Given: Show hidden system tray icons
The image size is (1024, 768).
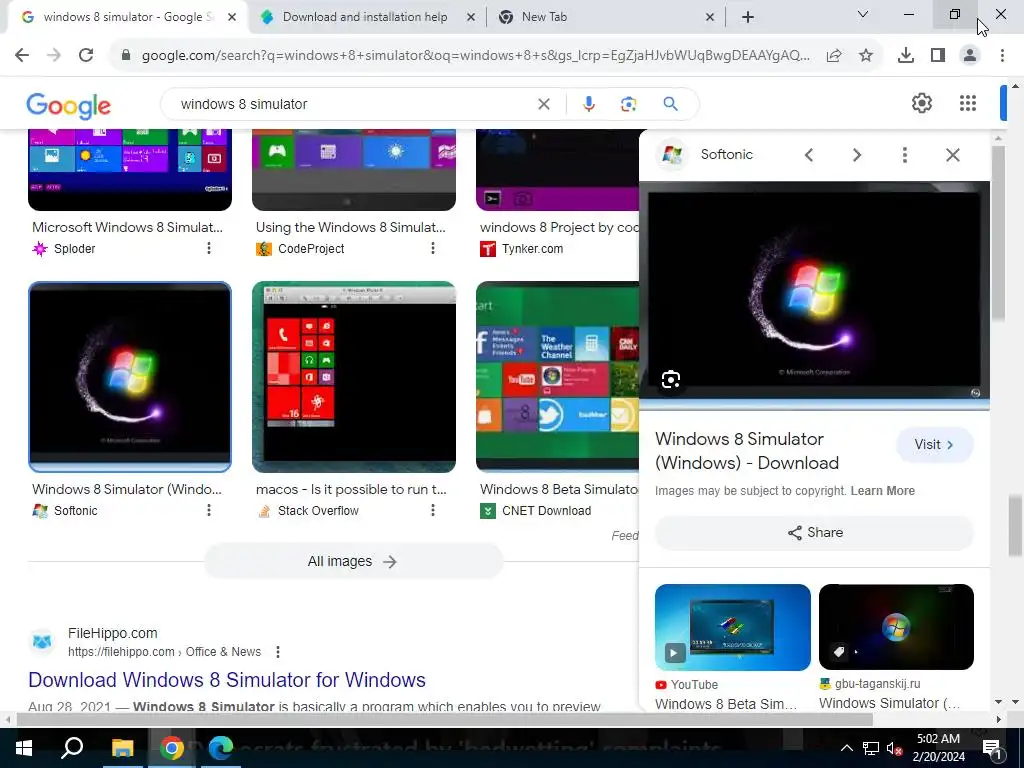Looking at the screenshot, I should point(846,748).
